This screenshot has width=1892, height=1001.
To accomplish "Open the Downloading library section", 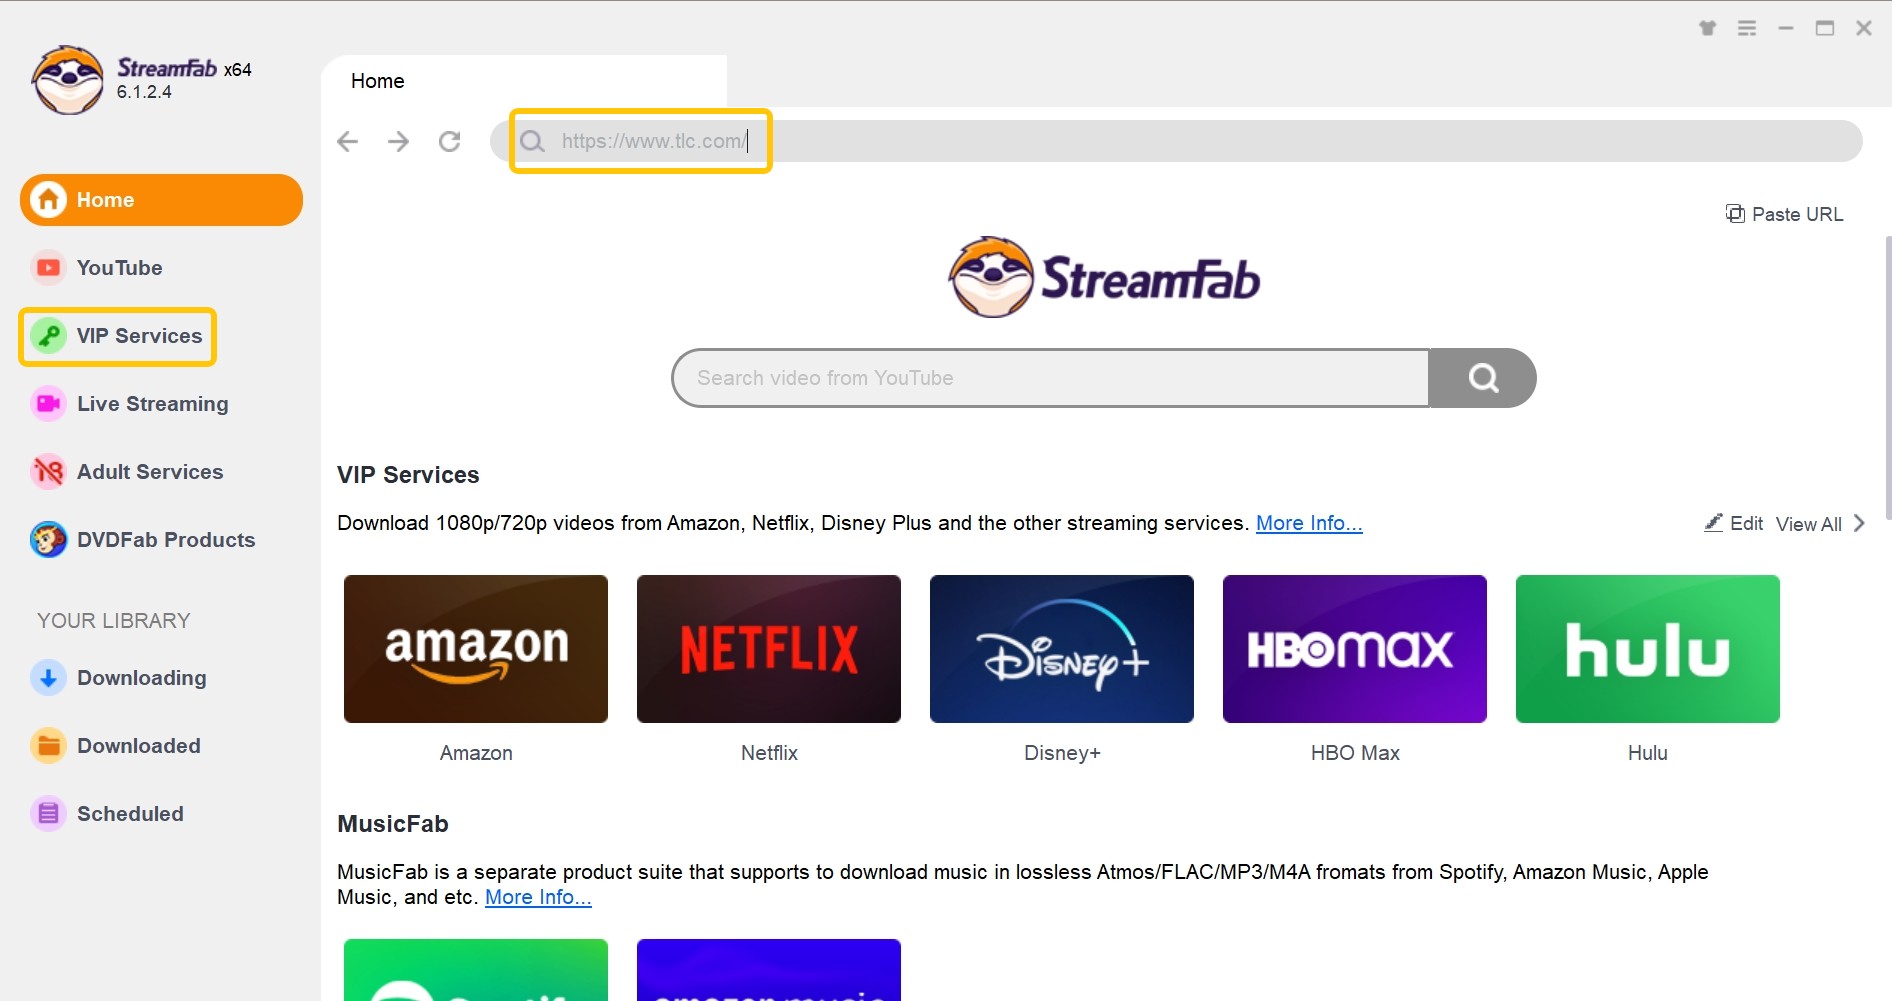I will (141, 677).
